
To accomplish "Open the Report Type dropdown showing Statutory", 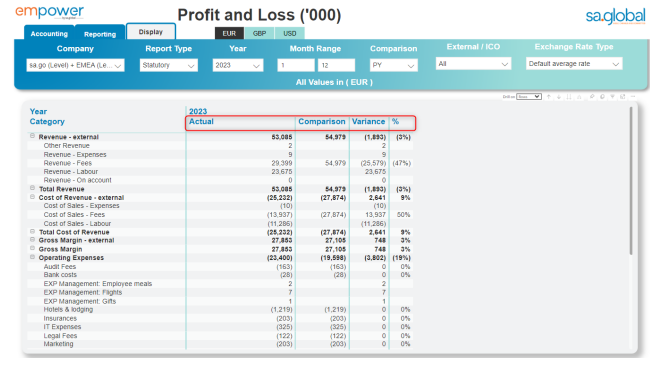I will pyautogui.click(x=169, y=65).
